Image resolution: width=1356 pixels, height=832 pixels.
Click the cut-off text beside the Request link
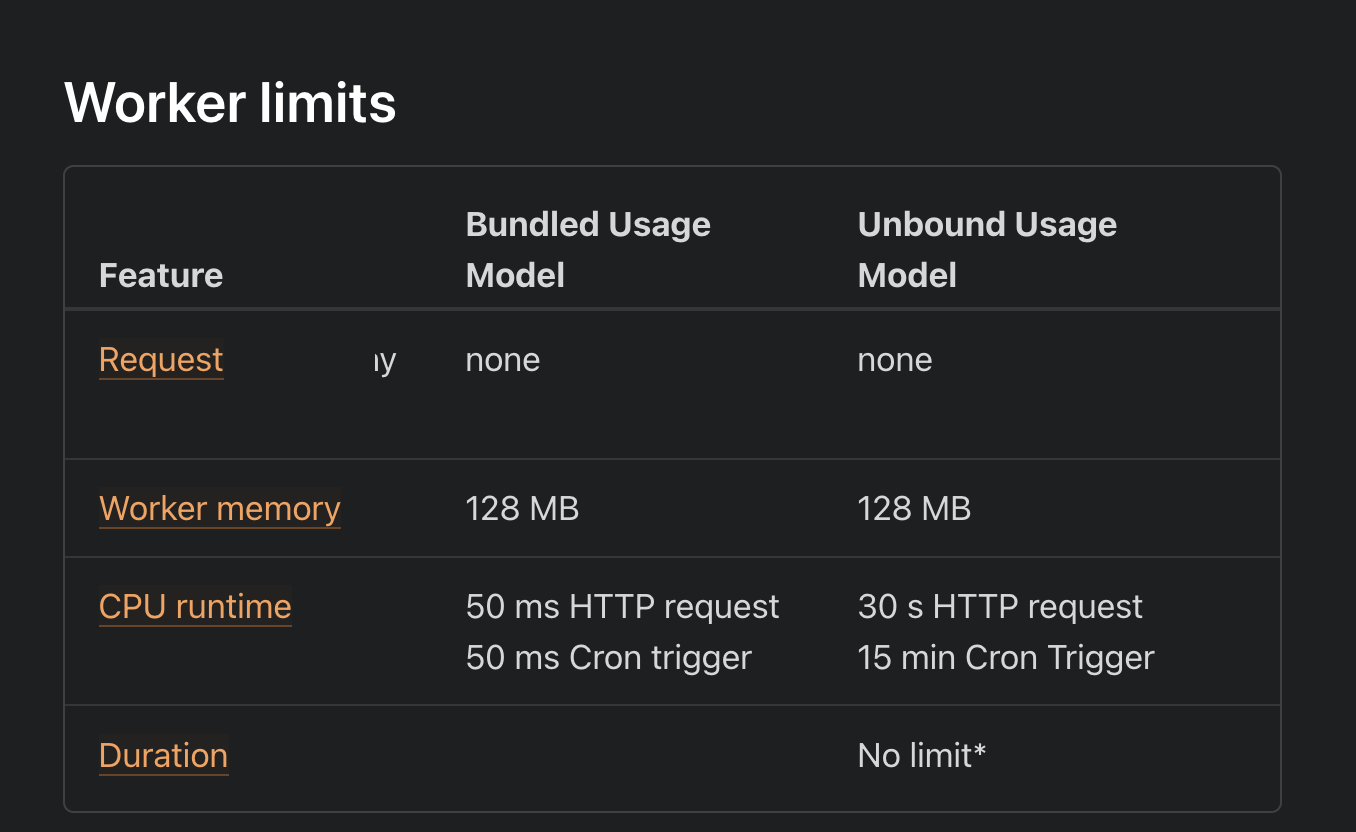pyautogui.click(x=385, y=361)
